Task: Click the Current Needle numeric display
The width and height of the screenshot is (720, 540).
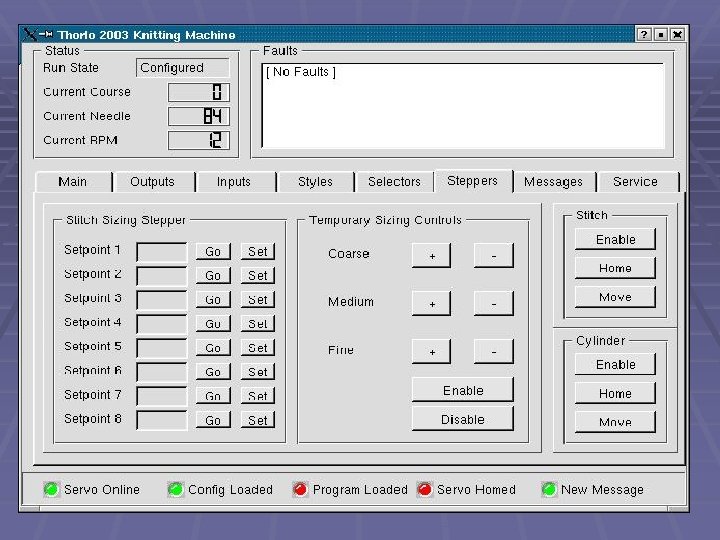Action: (199, 116)
